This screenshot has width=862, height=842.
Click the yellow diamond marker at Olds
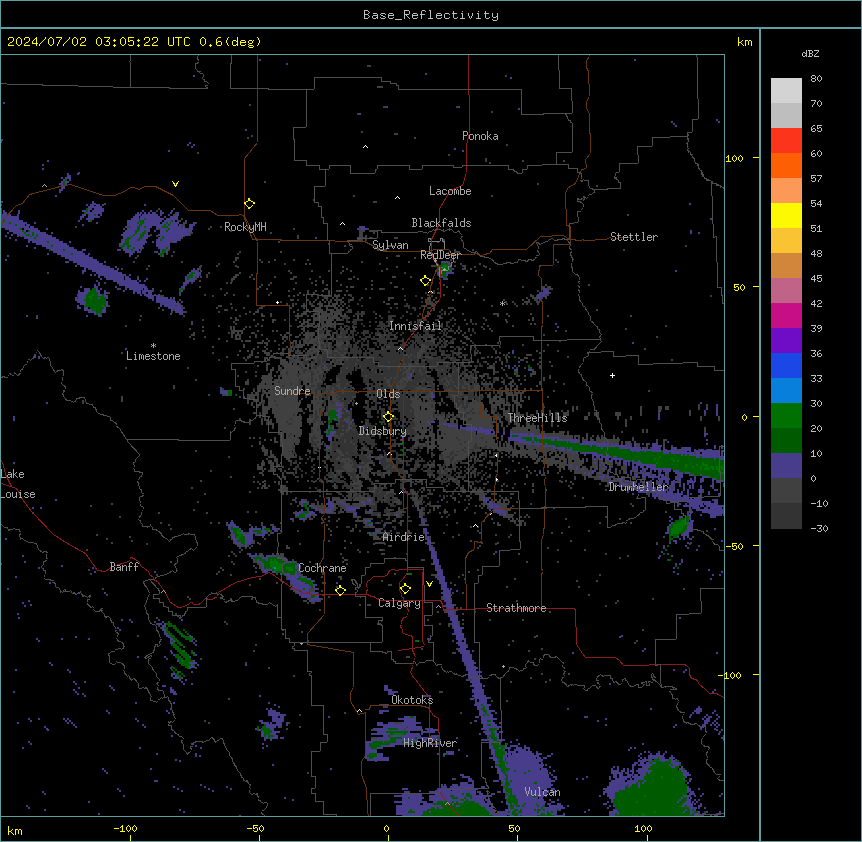click(x=388, y=417)
